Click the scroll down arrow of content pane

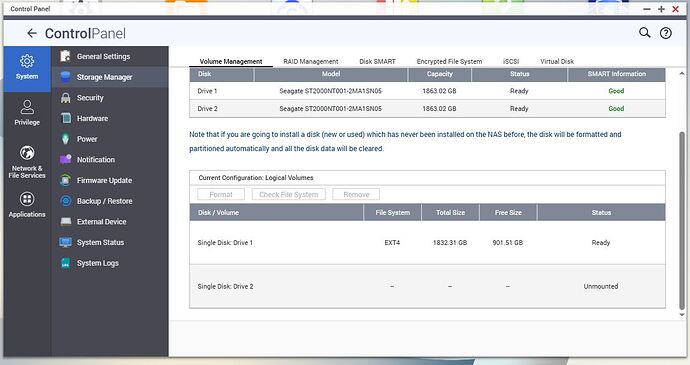[x=682, y=315]
